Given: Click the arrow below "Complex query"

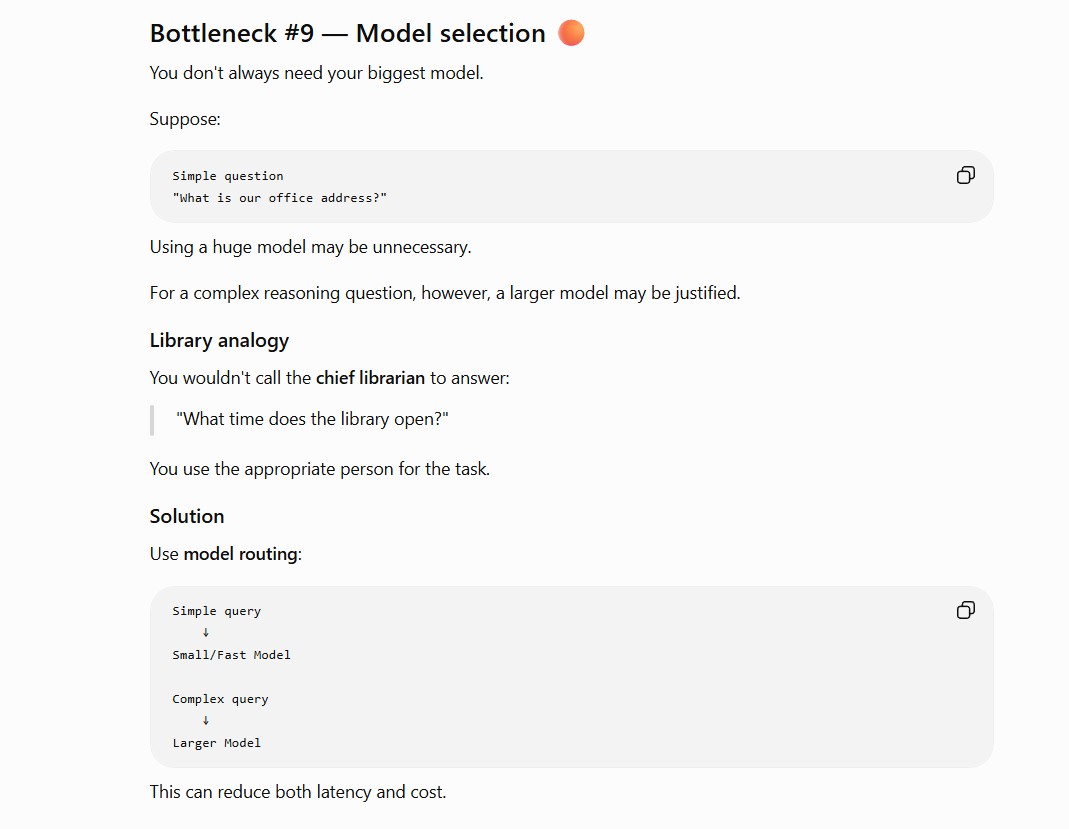Looking at the screenshot, I should (206, 721).
